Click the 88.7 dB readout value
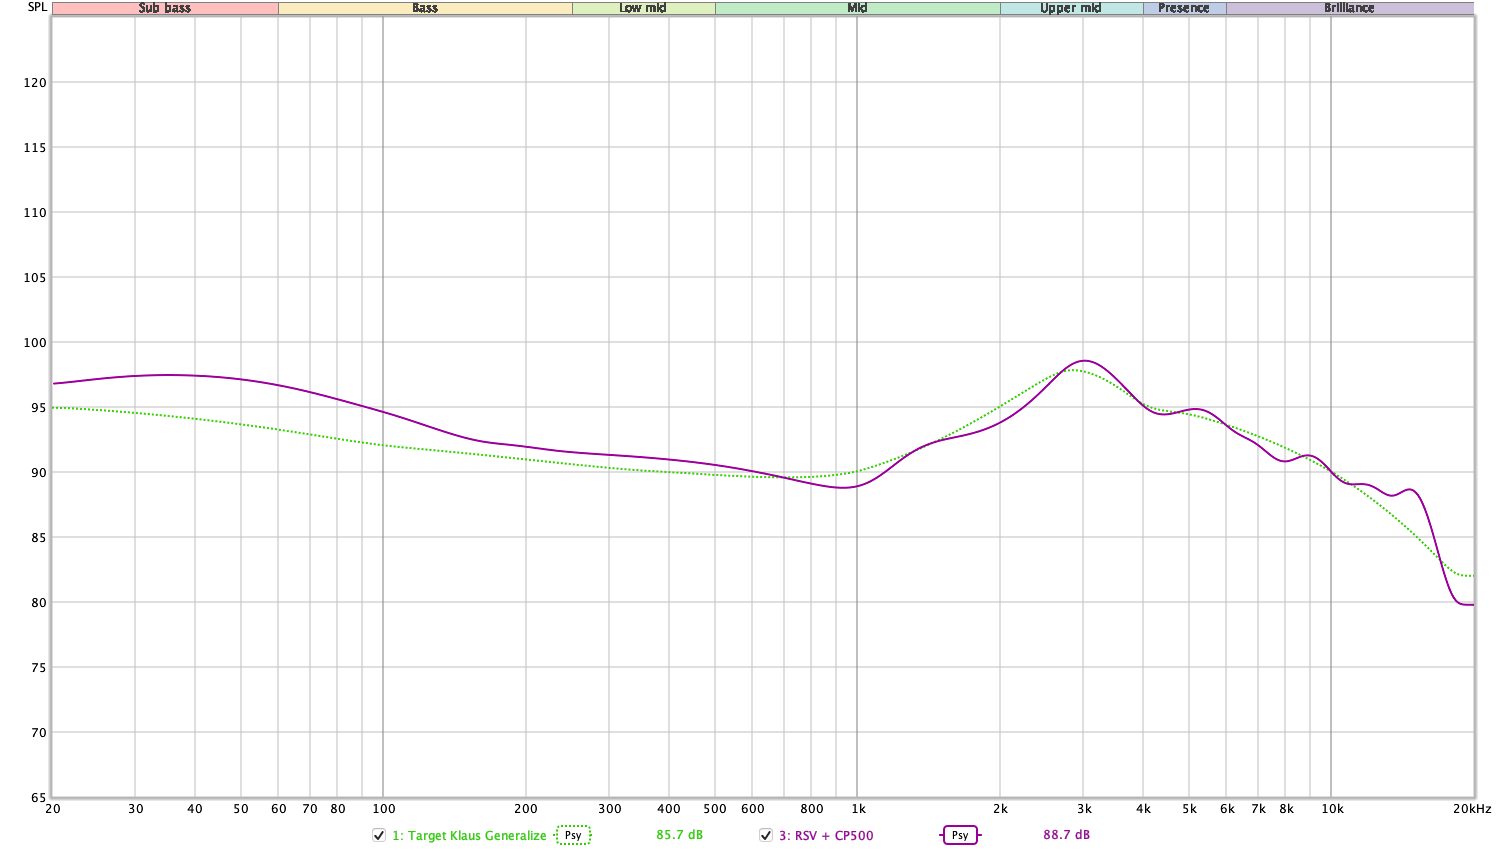Viewport: 1500px width, 851px height. tap(1067, 835)
